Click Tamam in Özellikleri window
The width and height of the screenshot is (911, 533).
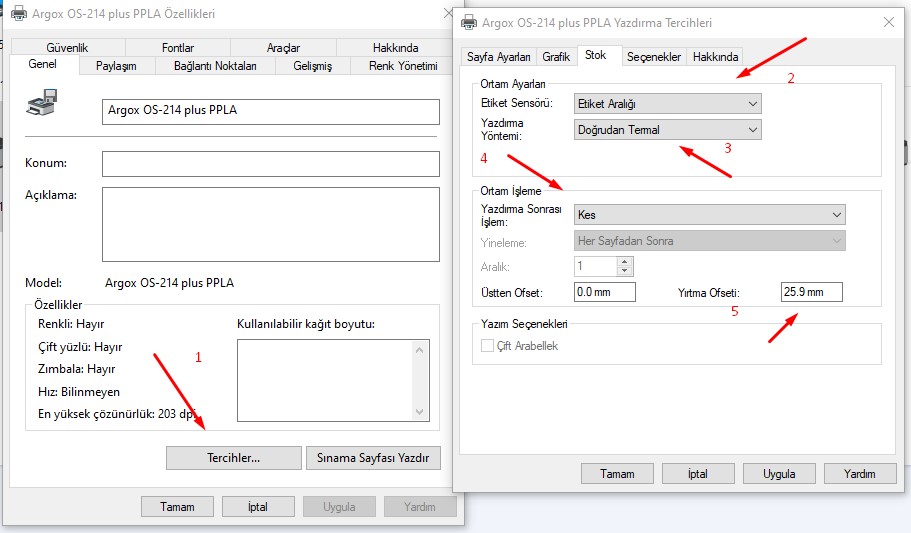tap(177, 507)
